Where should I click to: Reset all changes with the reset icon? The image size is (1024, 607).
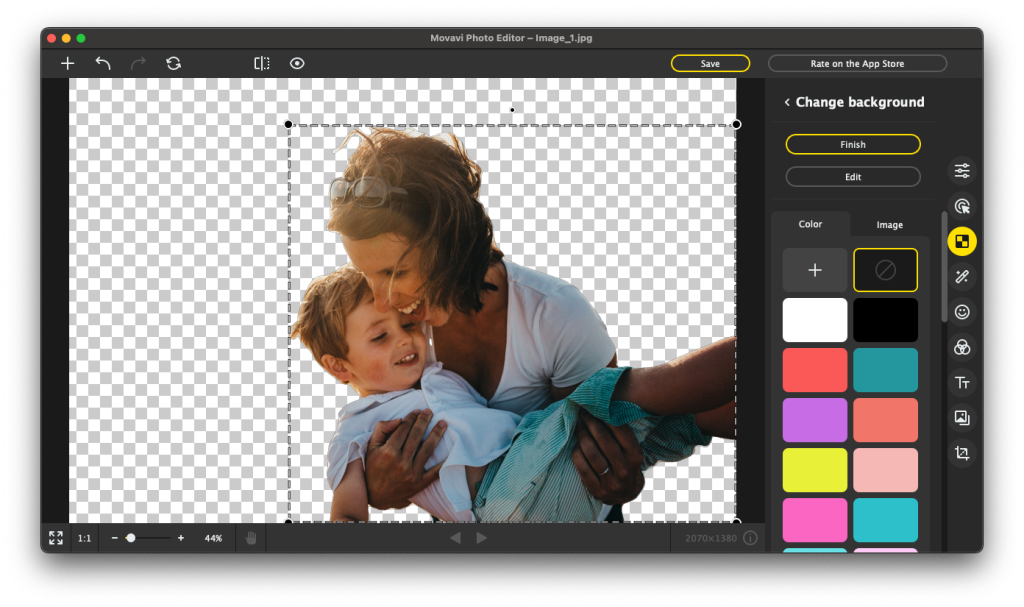(x=173, y=63)
